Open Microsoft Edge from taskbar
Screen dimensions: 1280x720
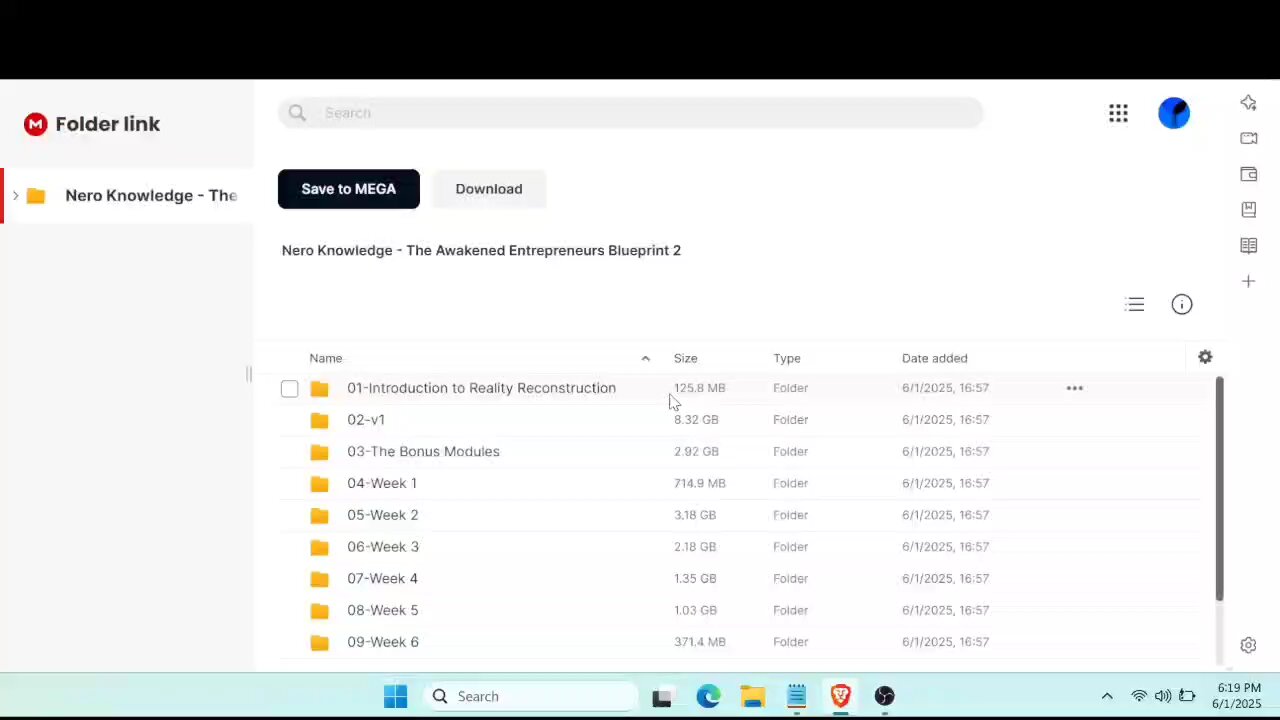[708, 696]
